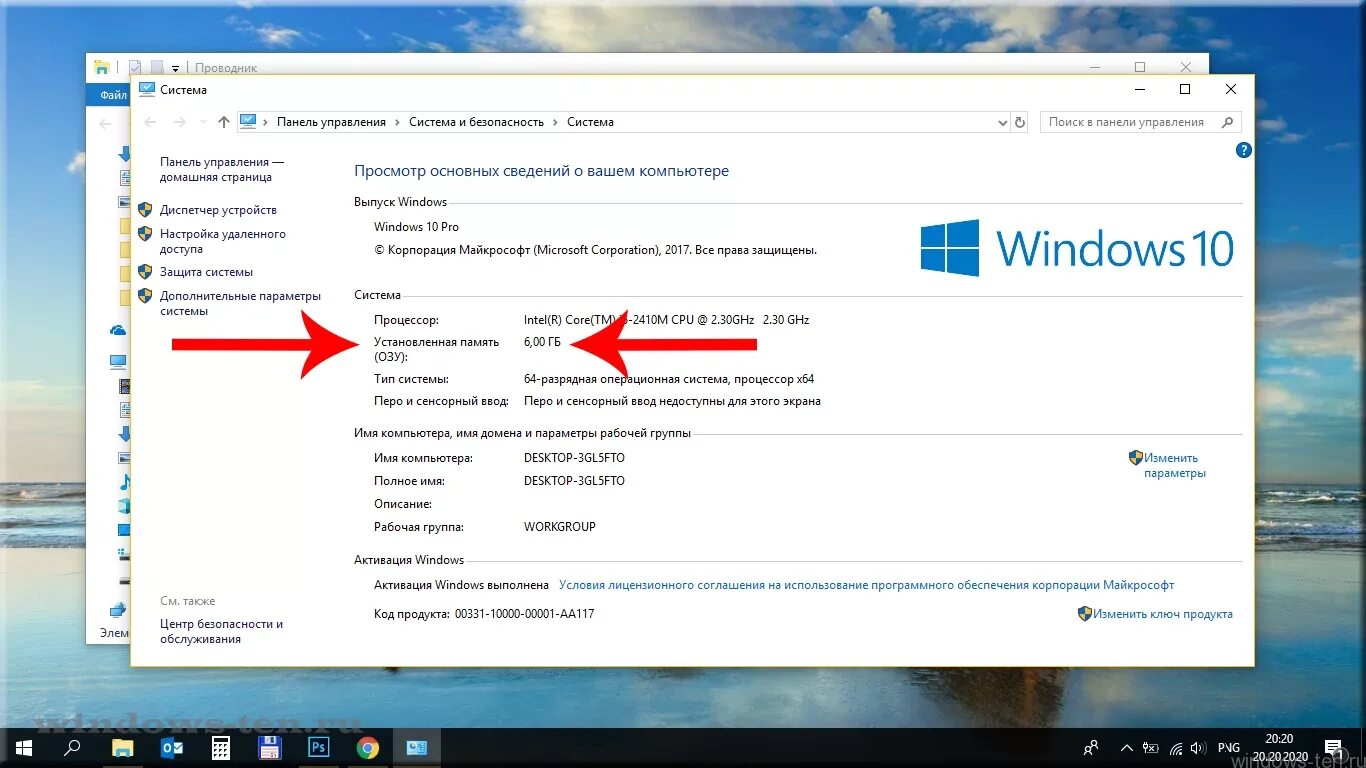The height and width of the screenshot is (768, 1366).
Task: Click the computer icon in address bar
Action: (248, 122)
